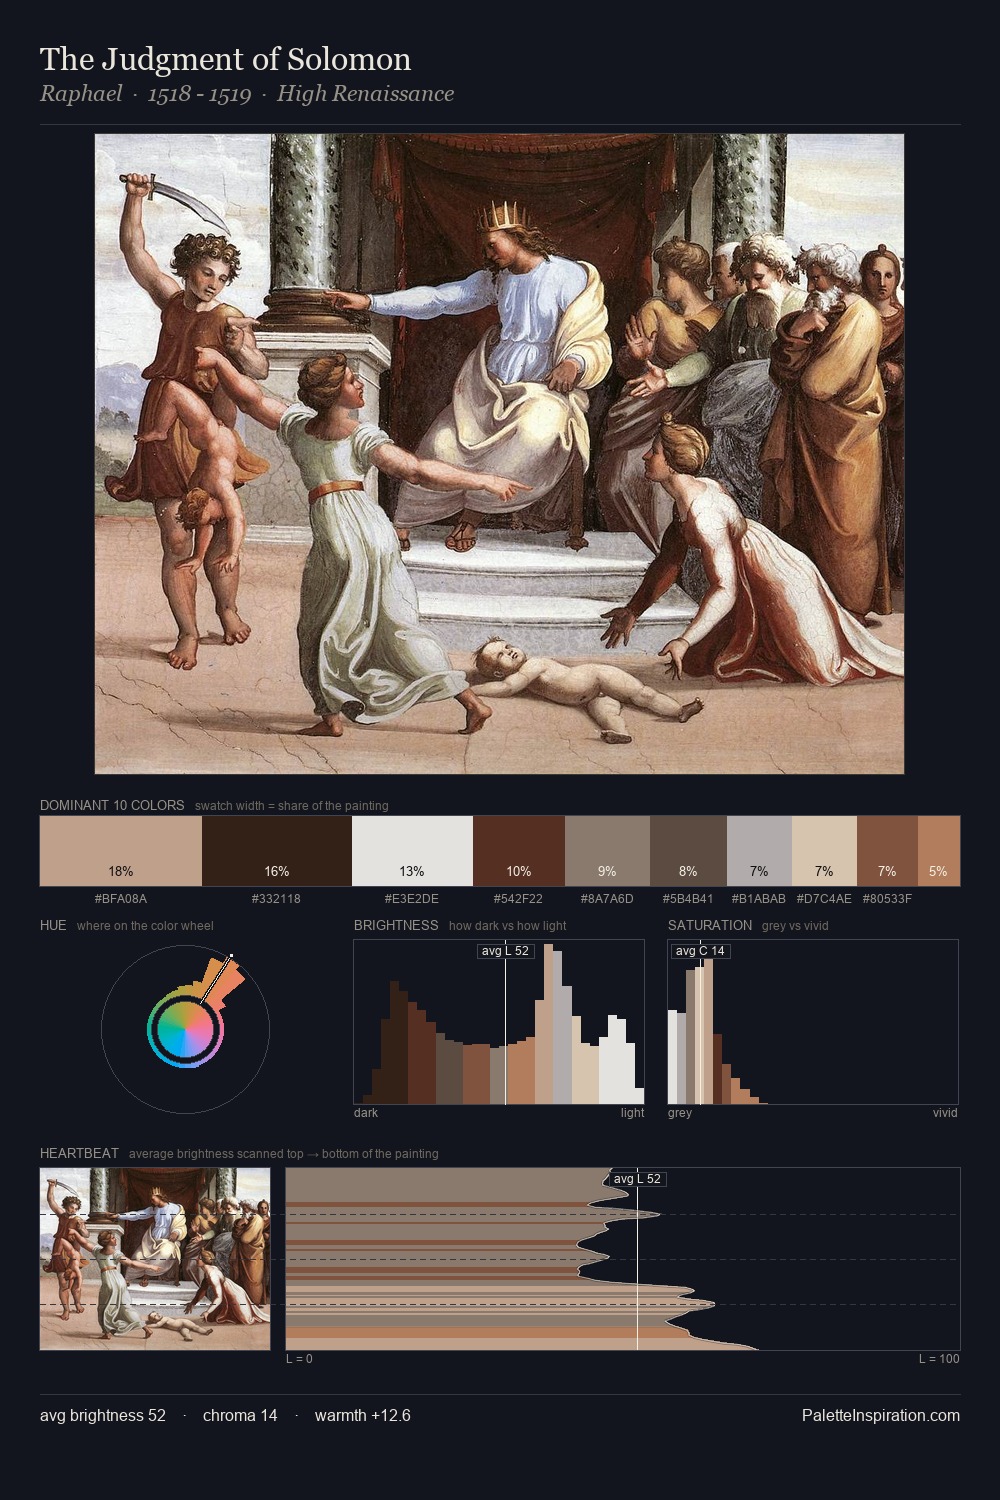Click the hex label #B1ABAB

coord(759,898)
